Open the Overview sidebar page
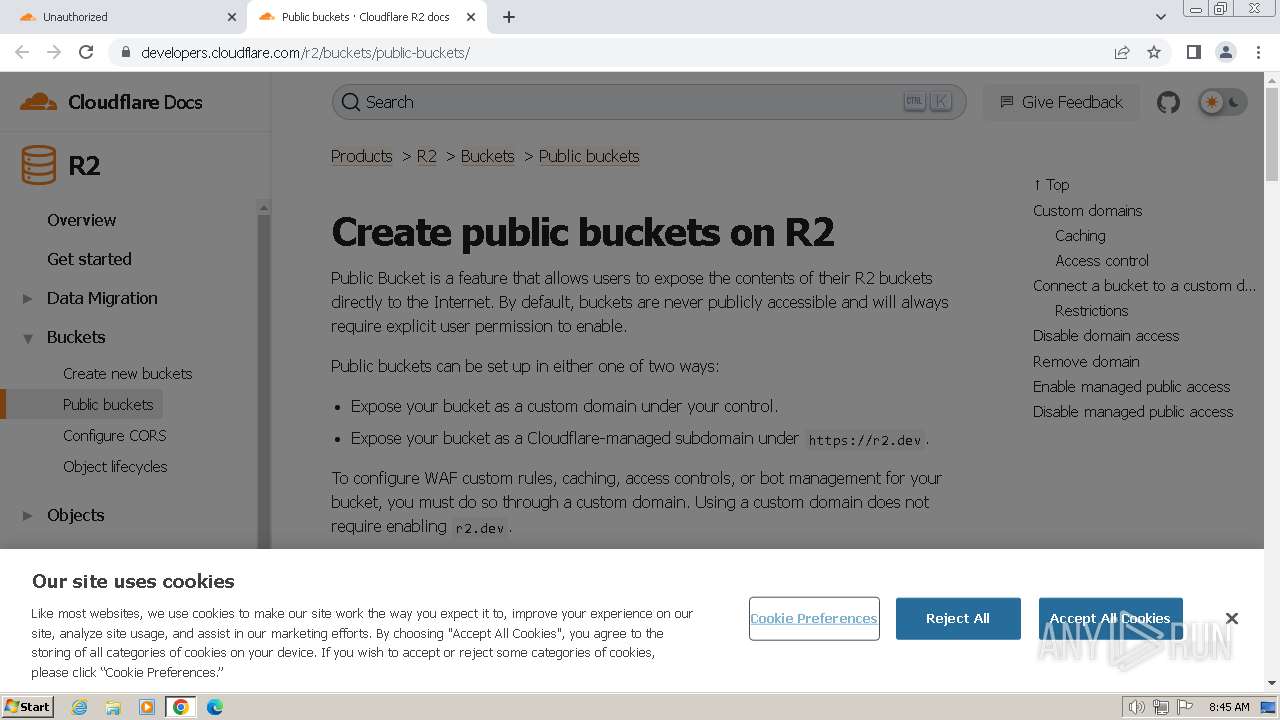The image size is (1280, 720). 81,220
